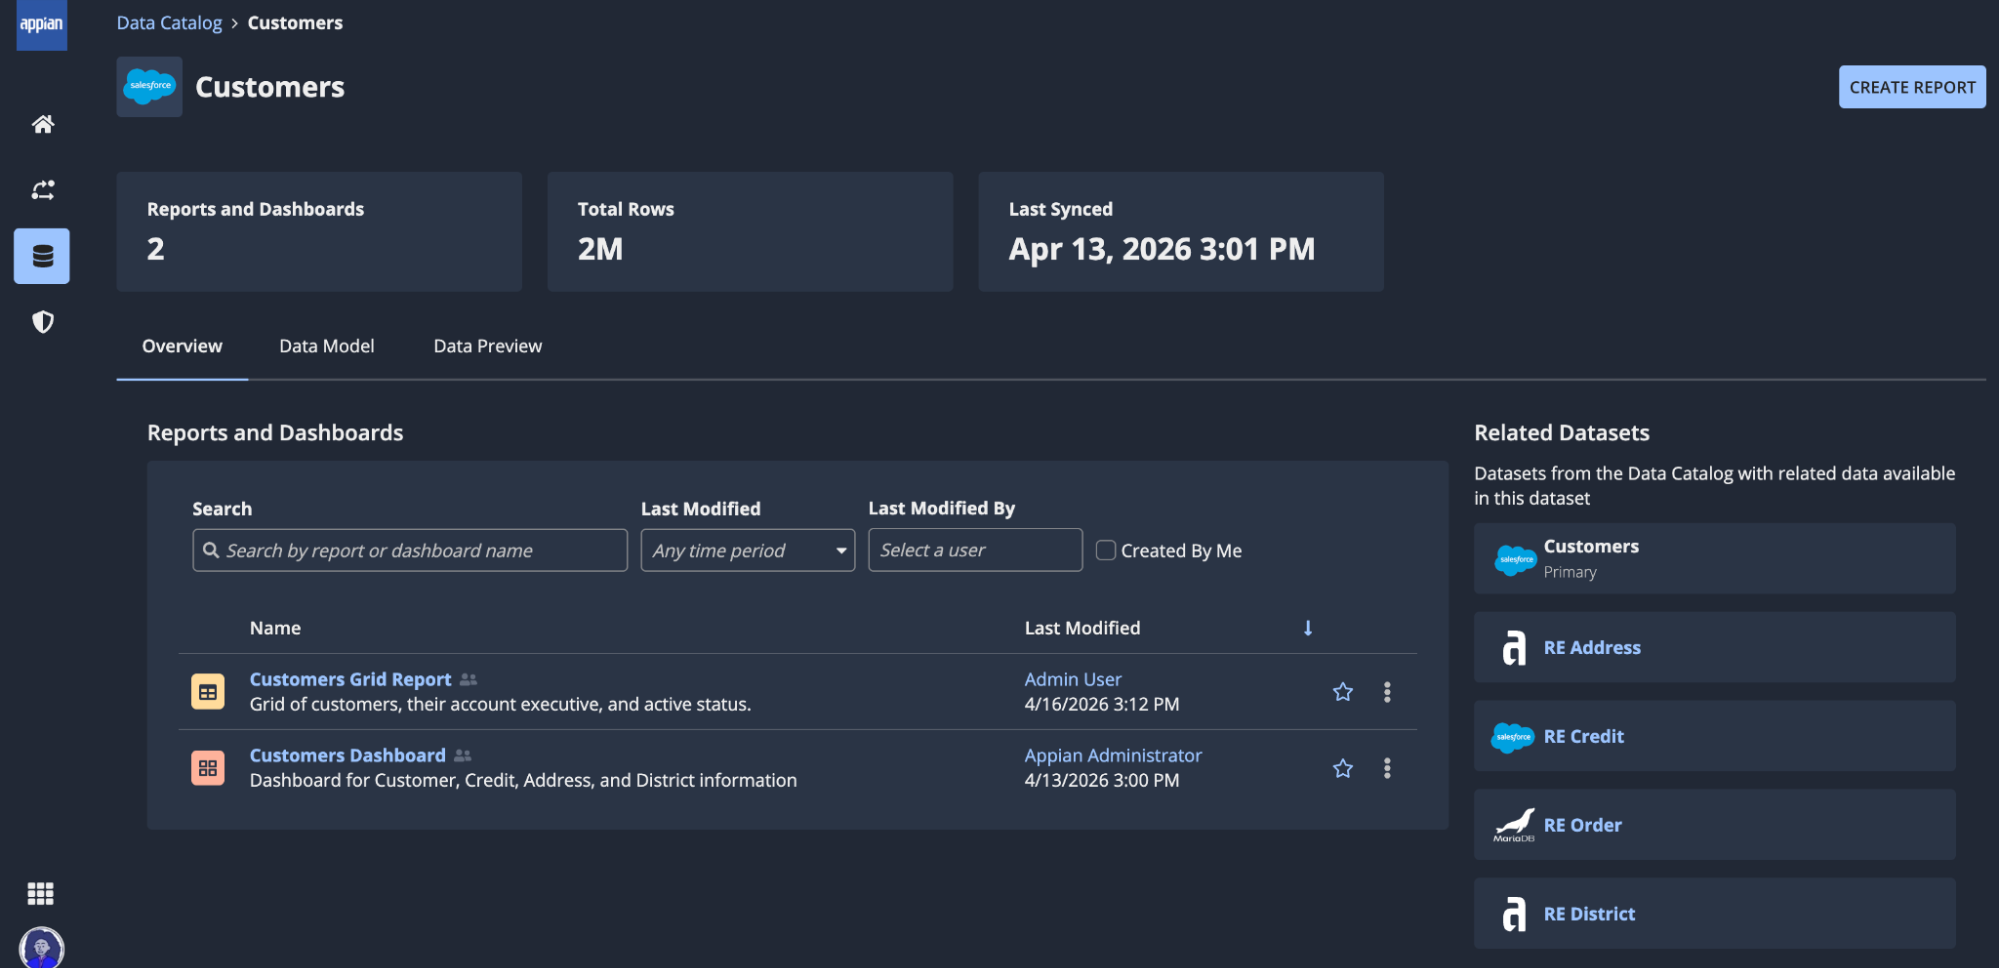This screenshot has width=1999, height=969.
Task: Click the Appian logo
Action: (42, 24)
